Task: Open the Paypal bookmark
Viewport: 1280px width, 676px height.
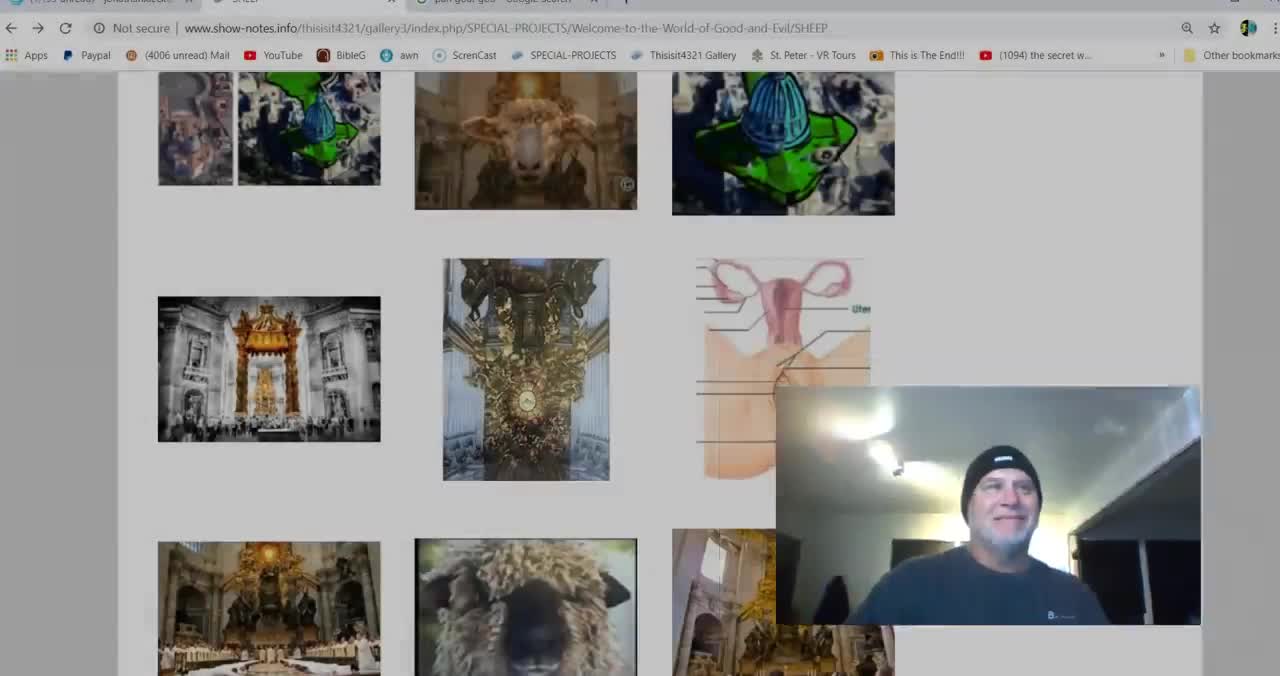Action: 87,55
